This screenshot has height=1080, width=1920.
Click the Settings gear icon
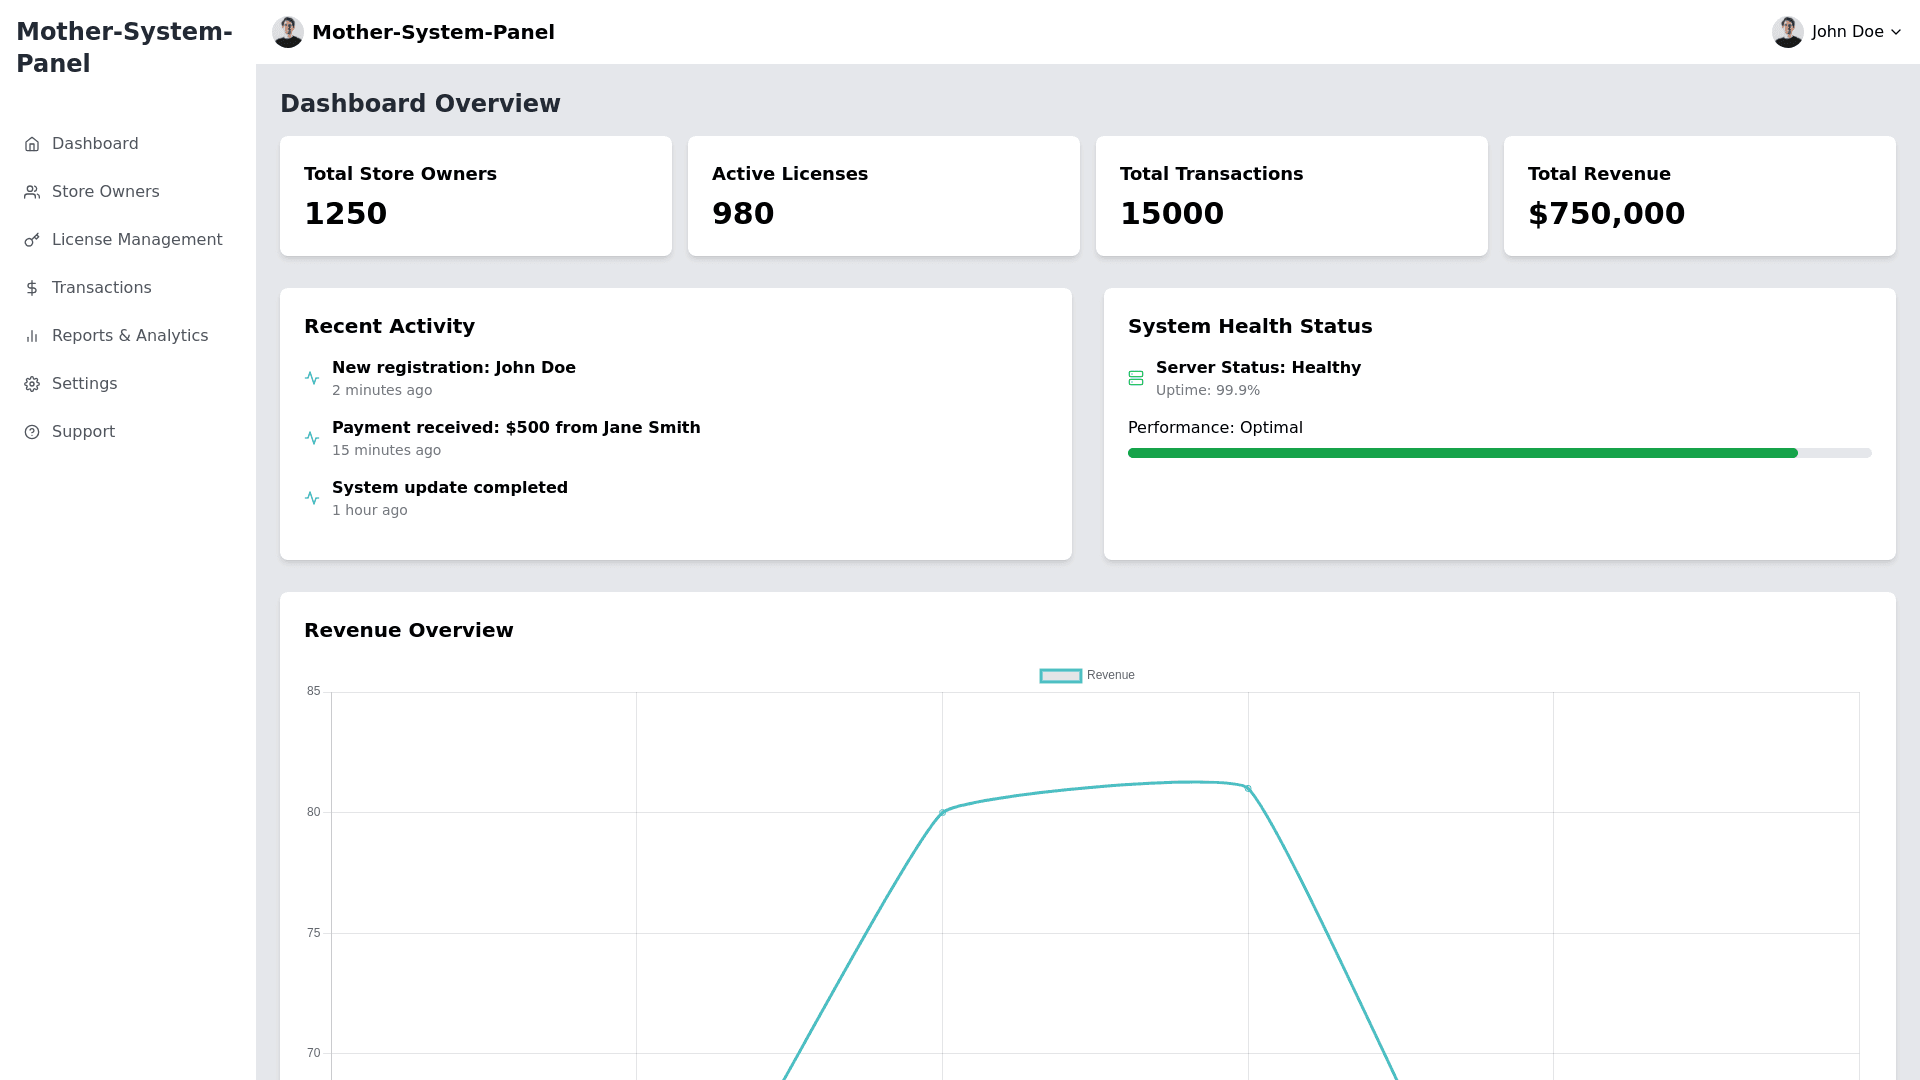click(x=32, y=384)
